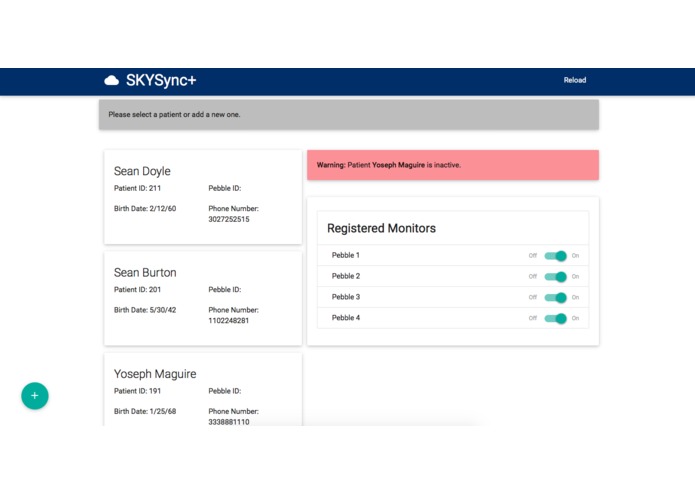Click Pebble ID label in Sean Doyle card
This screenshot has height=494, width=695.
pos(225,188)
